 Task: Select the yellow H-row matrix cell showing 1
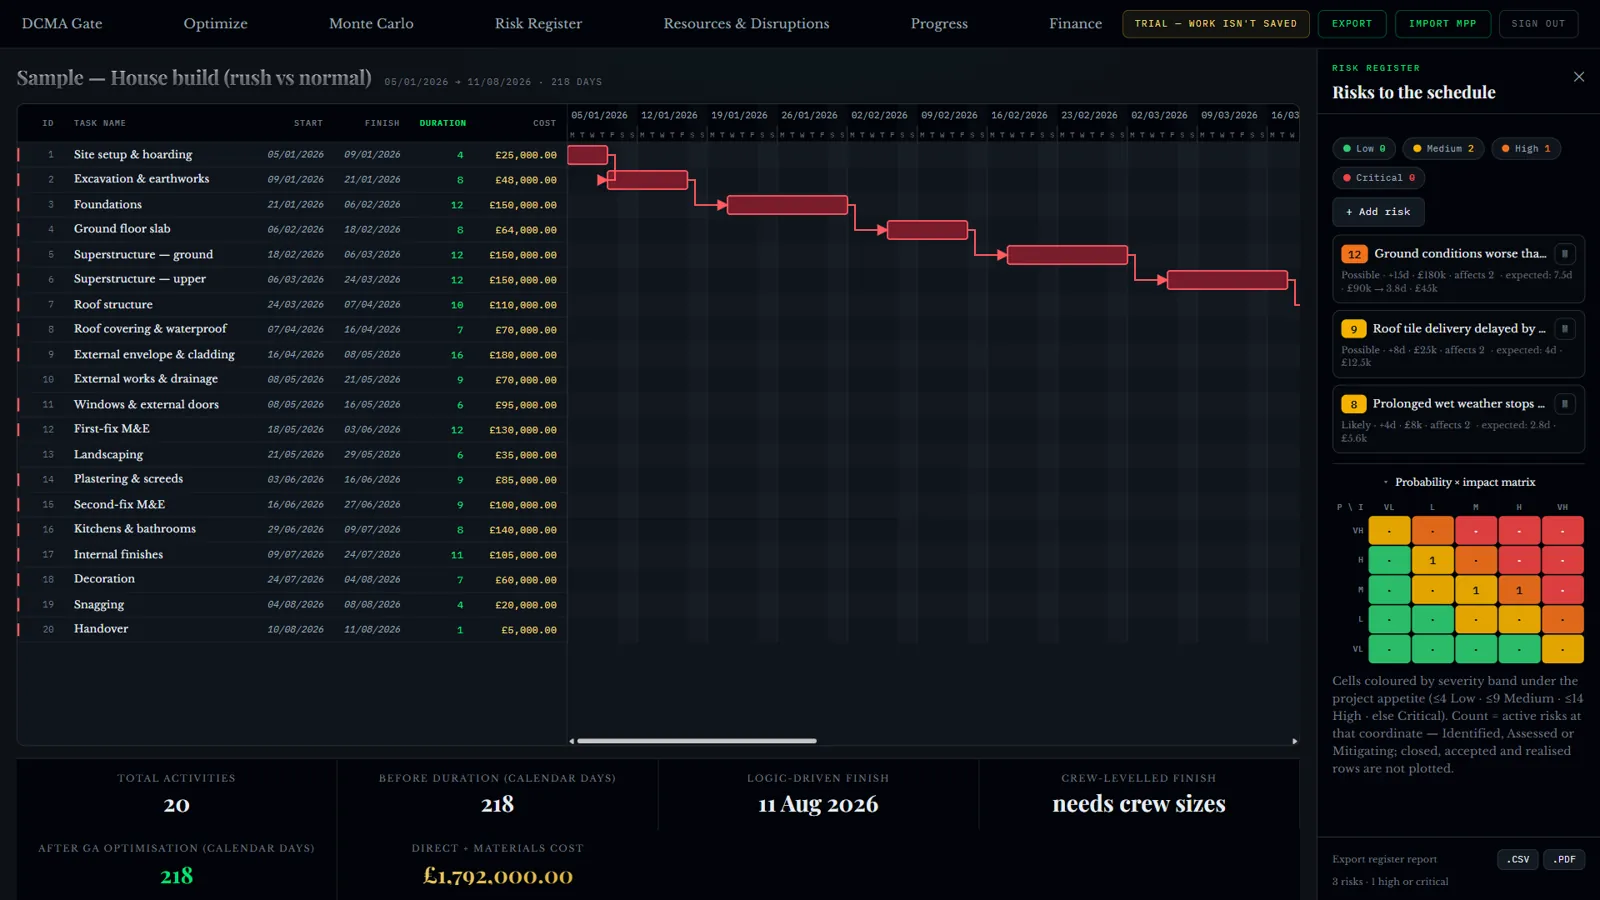(x=1432, y=561)
